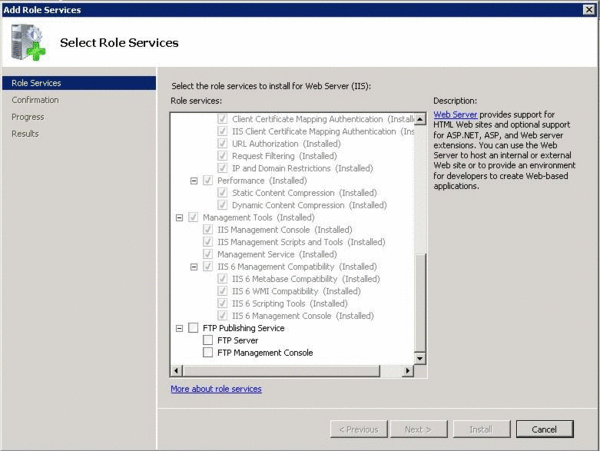Viewport: 600px width, 451px height.
Task: Collapse the FTP Publishing Service node
Action: coord(179,328)
